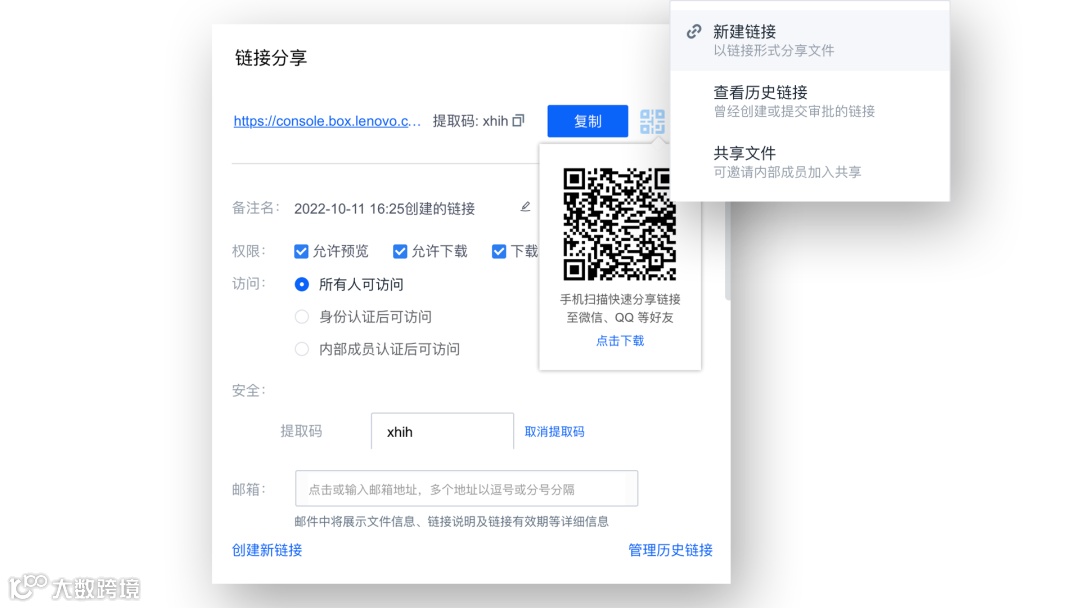Click the 手机扫描快速分享链接 caption
Screen dimensions: 1080x608
coord(620,300)
